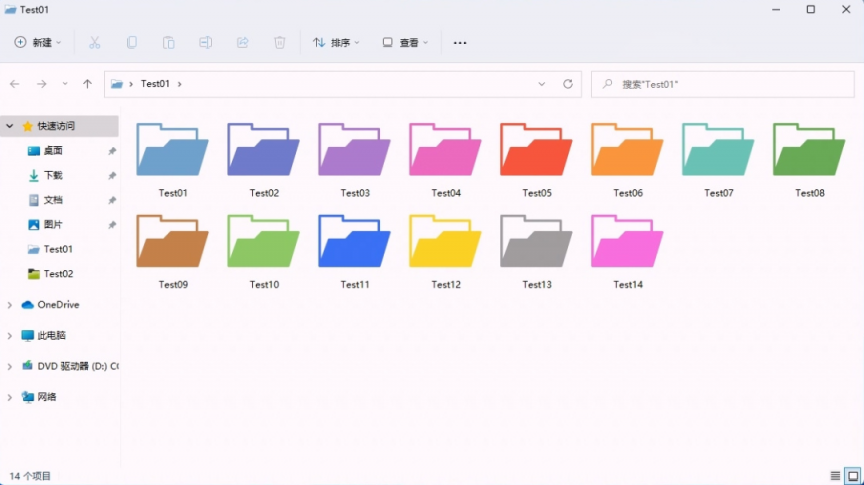Open address bar history dropdown chevron

[x=542, y=84]
